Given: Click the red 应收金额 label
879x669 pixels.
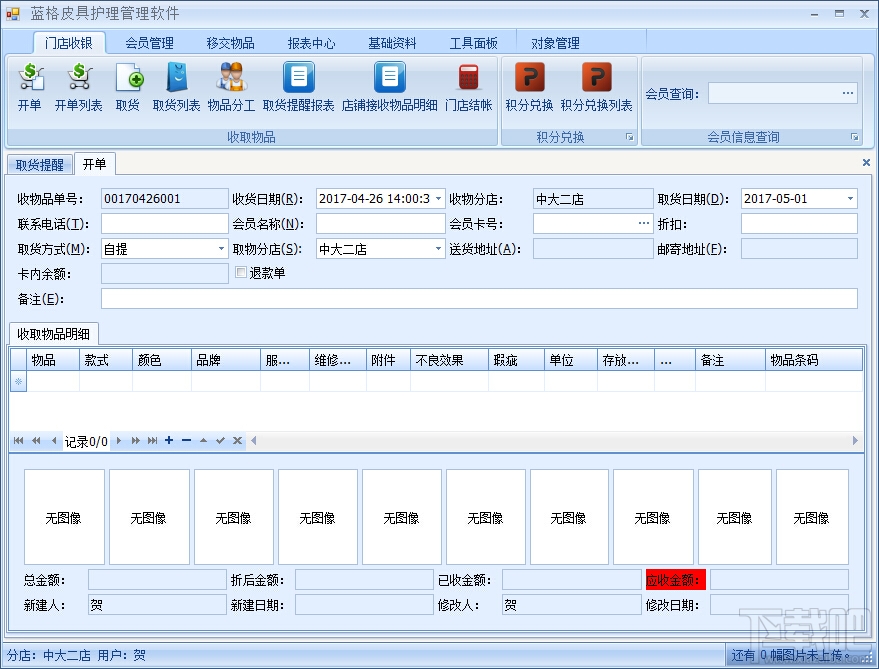Looking at the screenshot, I should click(x=675, y=580).
